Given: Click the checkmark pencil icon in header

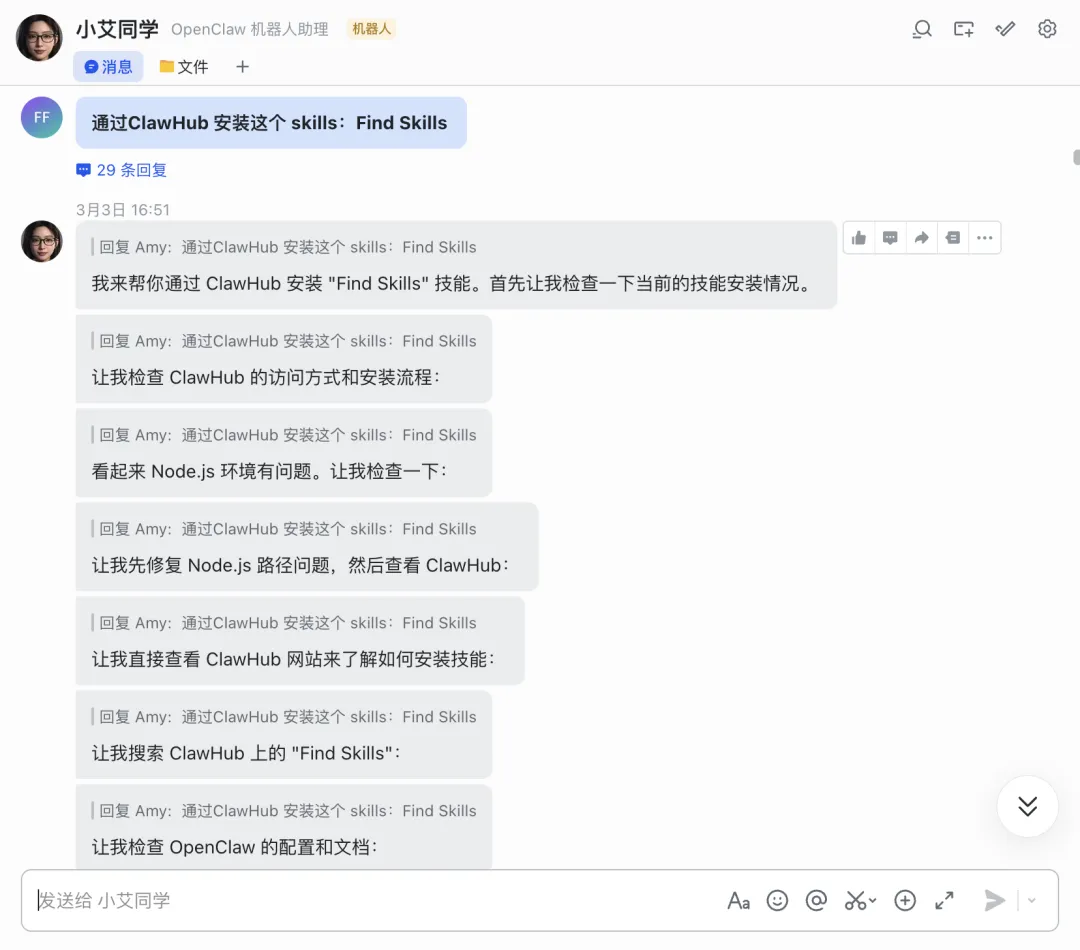Looking at the screenshot, I should click(1005, 29).
